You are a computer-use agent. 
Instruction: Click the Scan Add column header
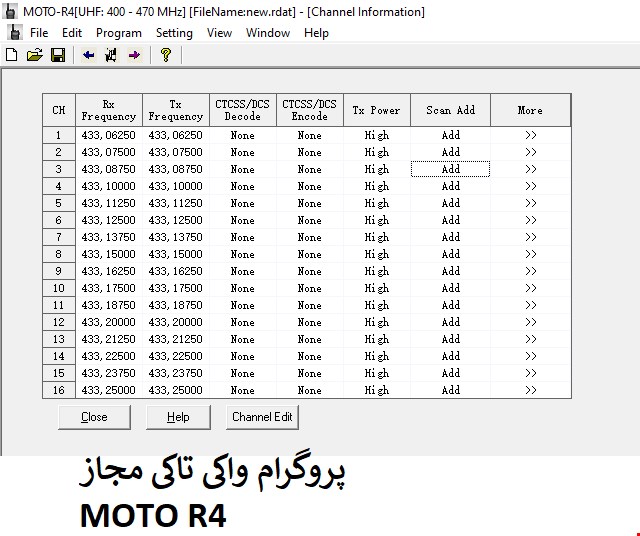(x=451, y=110)
